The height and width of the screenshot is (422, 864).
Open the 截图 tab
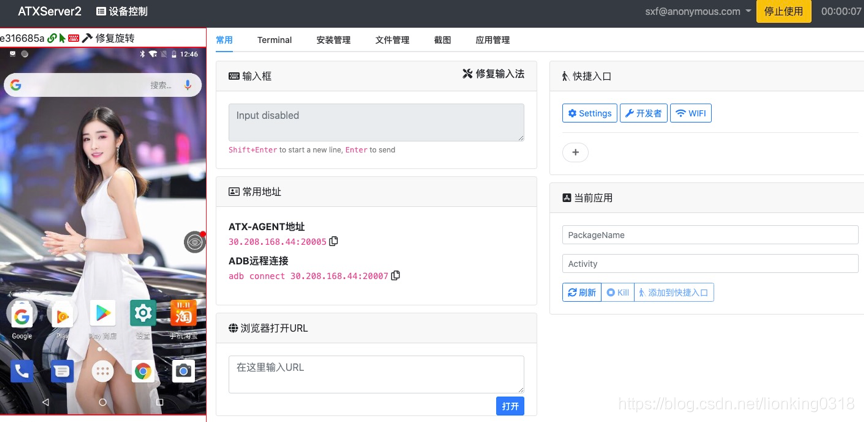point(442,40)
